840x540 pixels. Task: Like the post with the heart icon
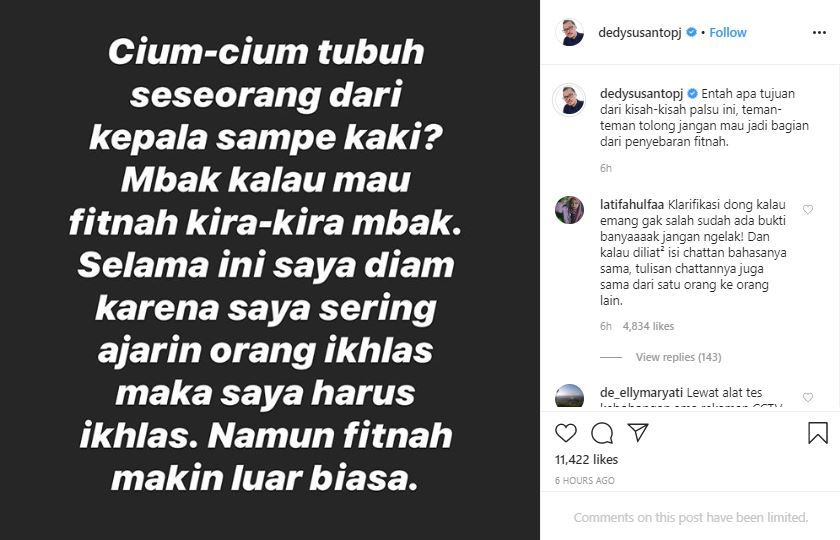(x=566, y=433)
